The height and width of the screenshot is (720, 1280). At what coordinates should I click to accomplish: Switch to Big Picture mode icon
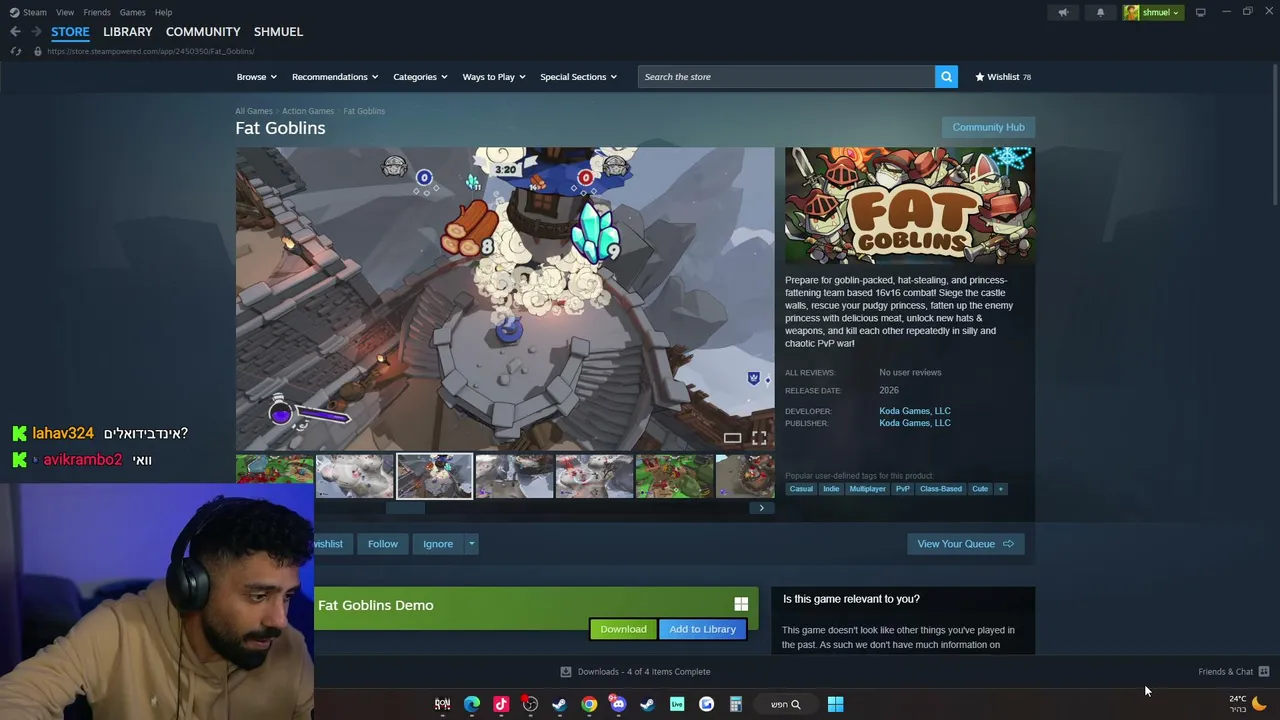tap(1200, 12)
